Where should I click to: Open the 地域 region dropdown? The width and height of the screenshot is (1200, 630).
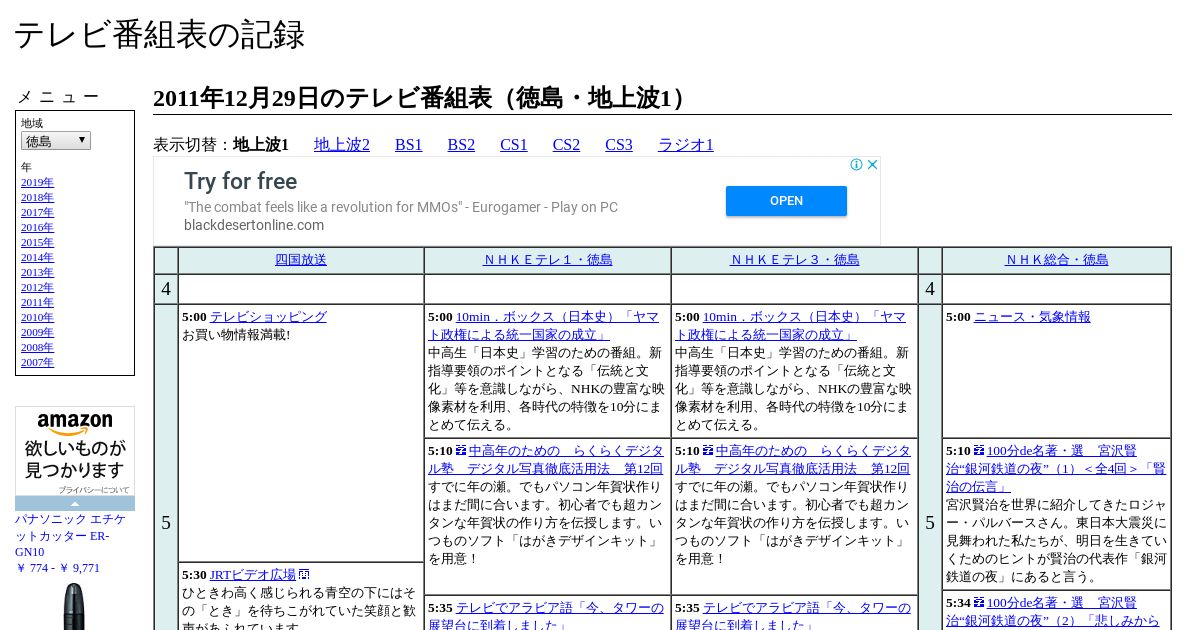coord(56,141)
